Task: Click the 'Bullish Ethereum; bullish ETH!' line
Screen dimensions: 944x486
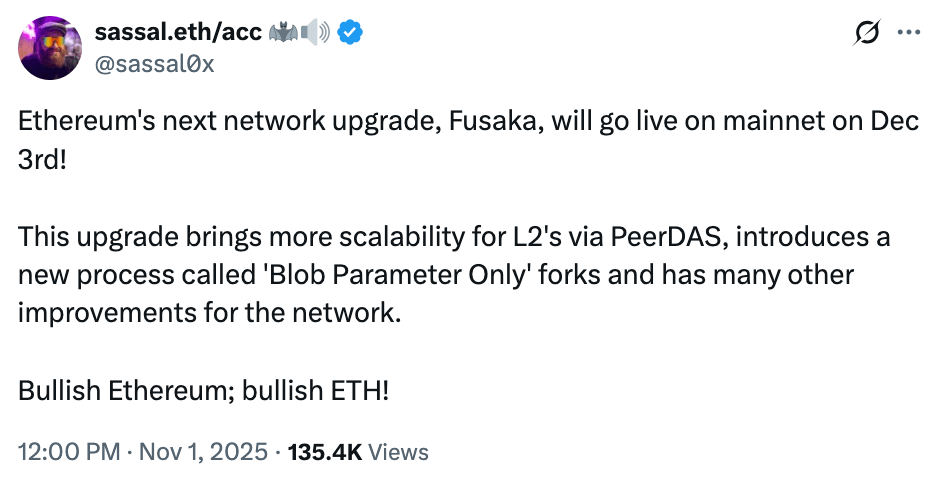Action: [203, 387]
